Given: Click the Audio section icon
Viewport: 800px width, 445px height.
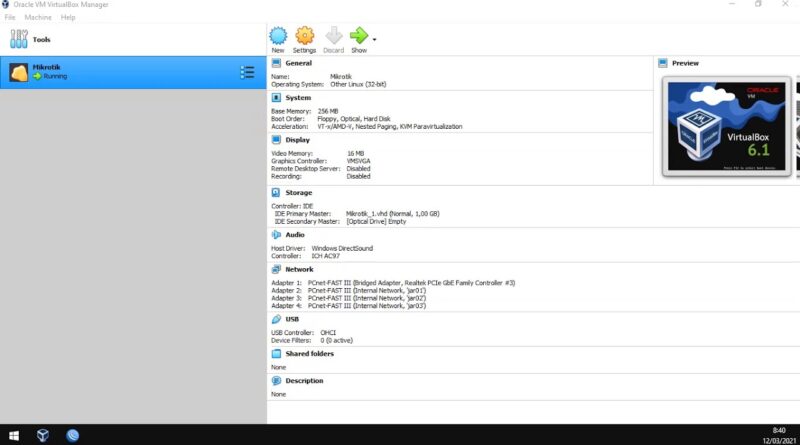Looking at the screenshot, I should click(276, 235).
